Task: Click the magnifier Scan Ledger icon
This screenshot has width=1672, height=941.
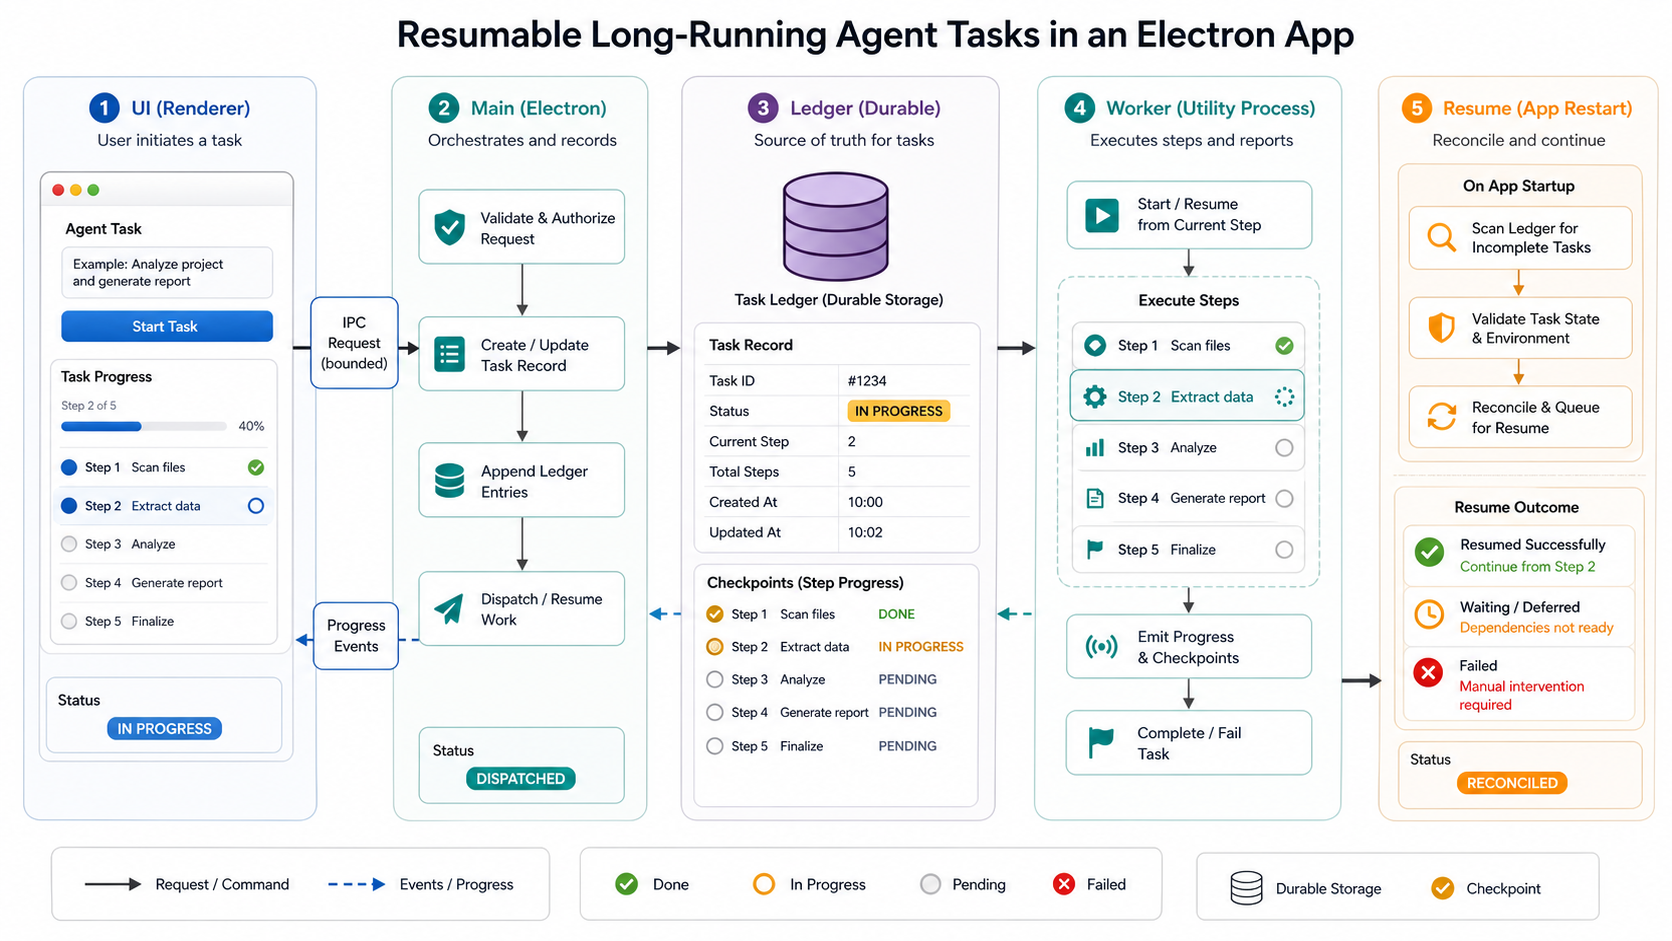Action: [1441, 238]
